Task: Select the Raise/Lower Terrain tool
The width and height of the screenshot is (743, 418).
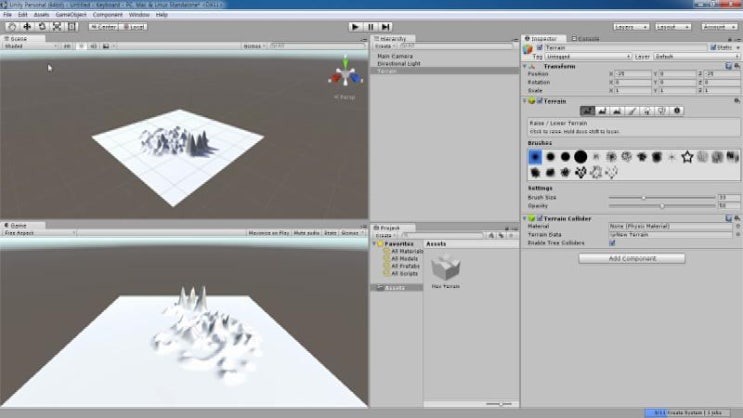Action: (x=587, y=111)
